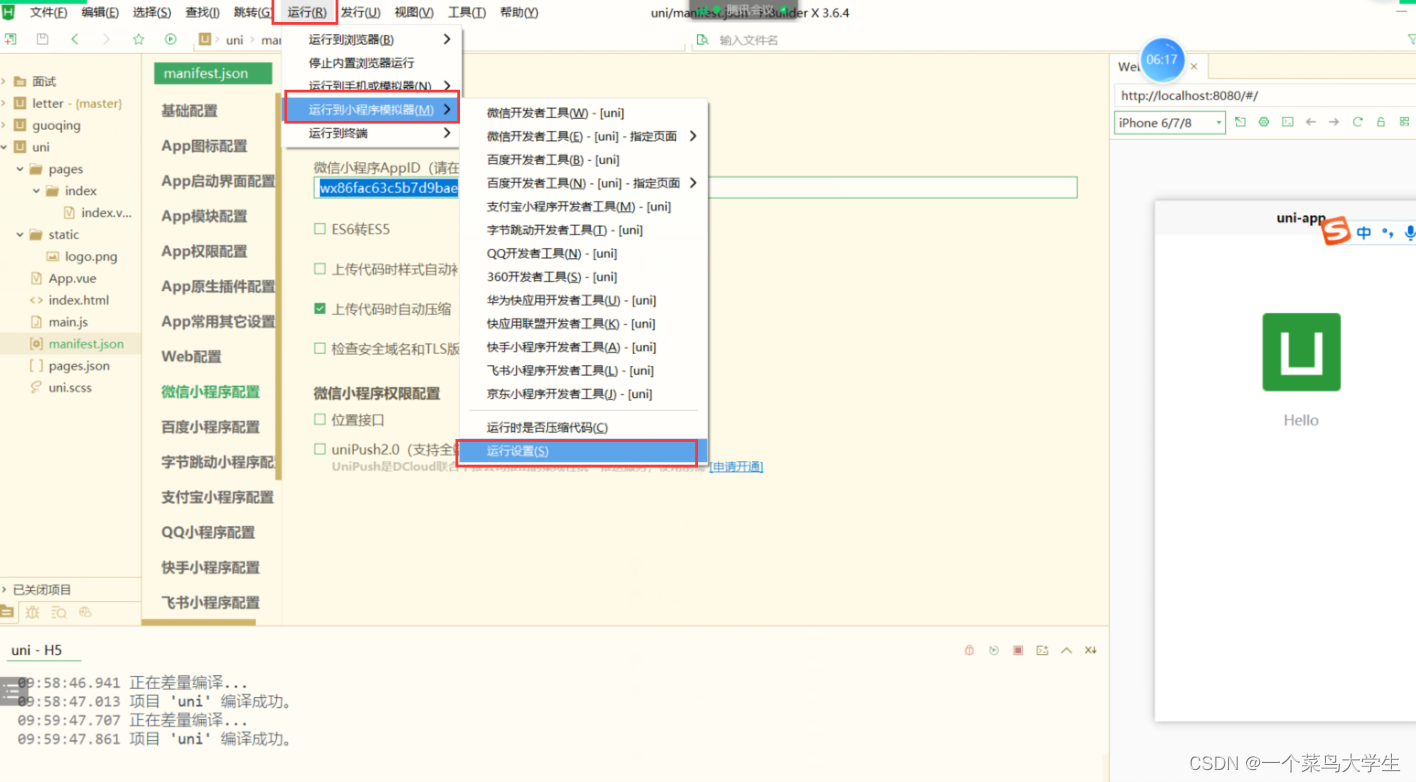Open QQ小程序配置 settings section
Viewport: 1416px width, 782px height.
pos(208,532)
